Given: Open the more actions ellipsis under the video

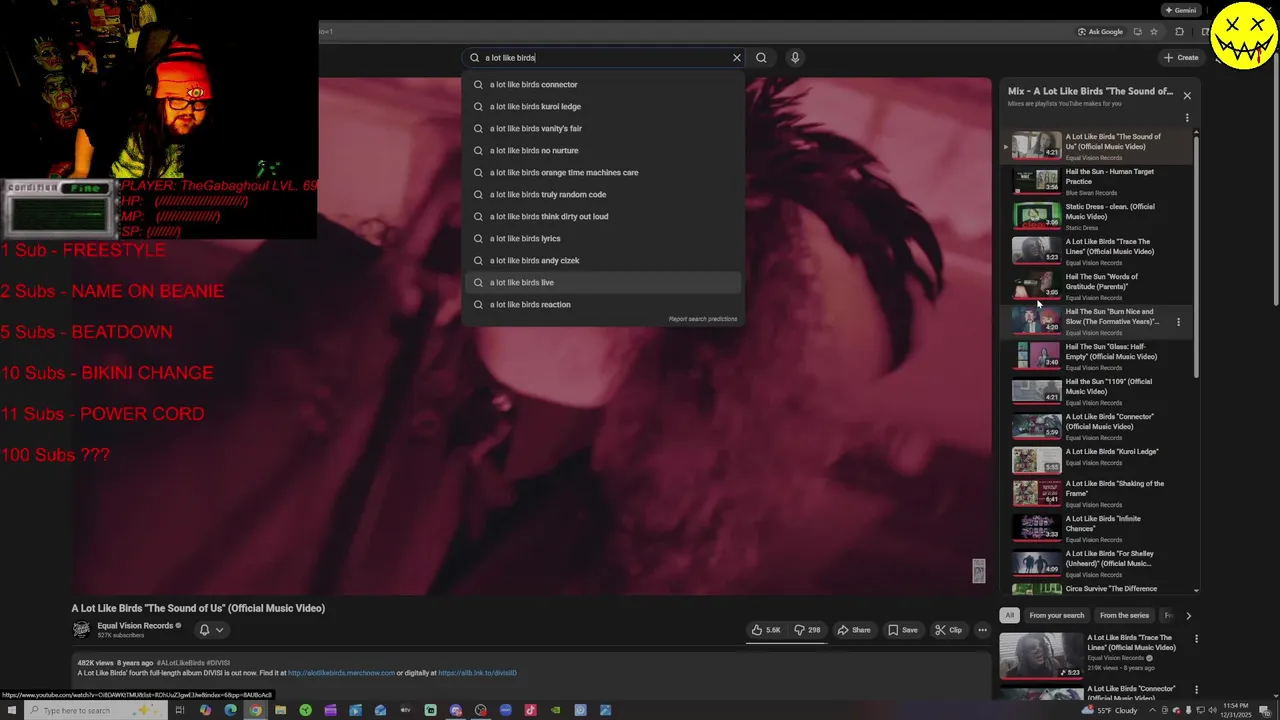Looking at the screenshot, I should pyautogui.click(x=982, y=630).
